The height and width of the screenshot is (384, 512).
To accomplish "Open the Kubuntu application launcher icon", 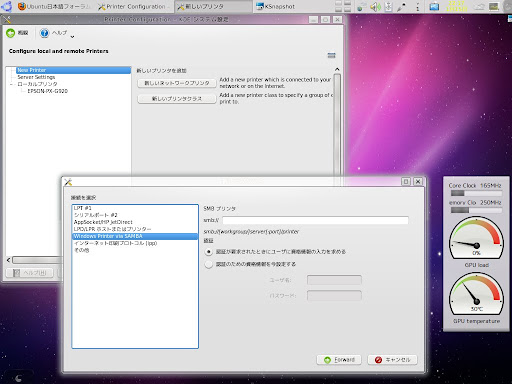I will coord(7,6).
